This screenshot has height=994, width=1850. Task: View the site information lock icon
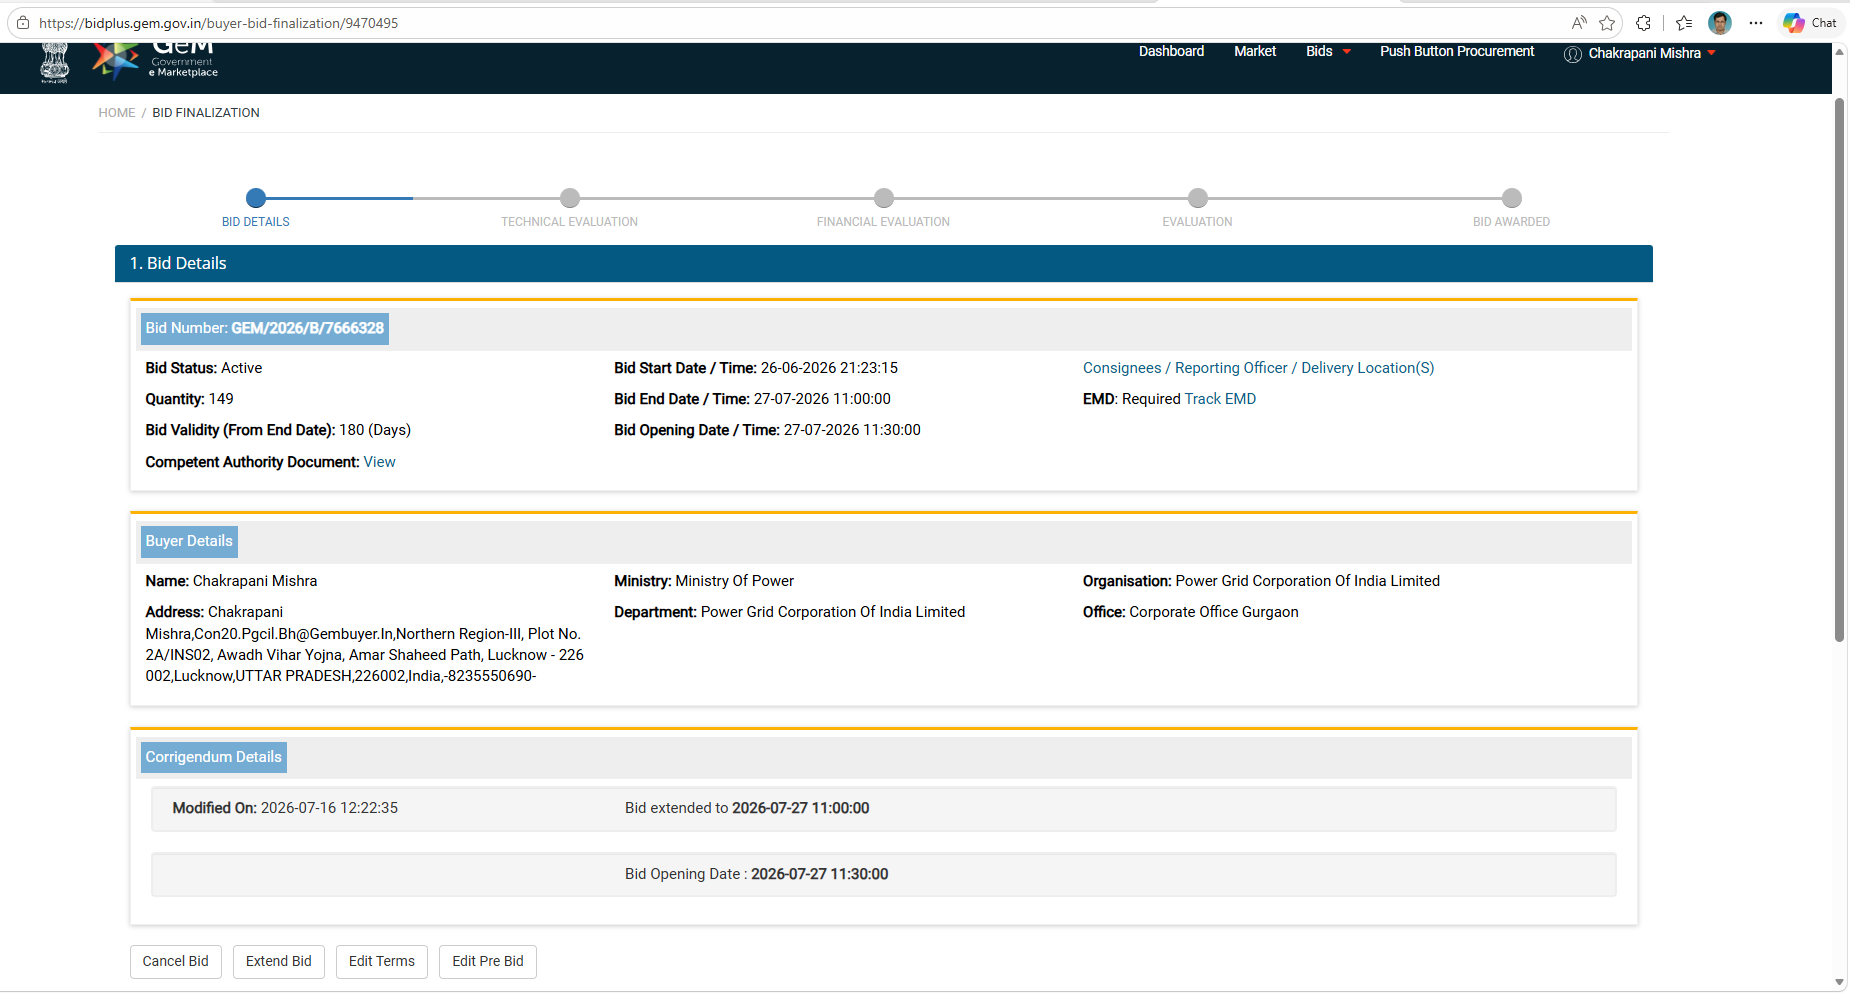coord(23,23)
